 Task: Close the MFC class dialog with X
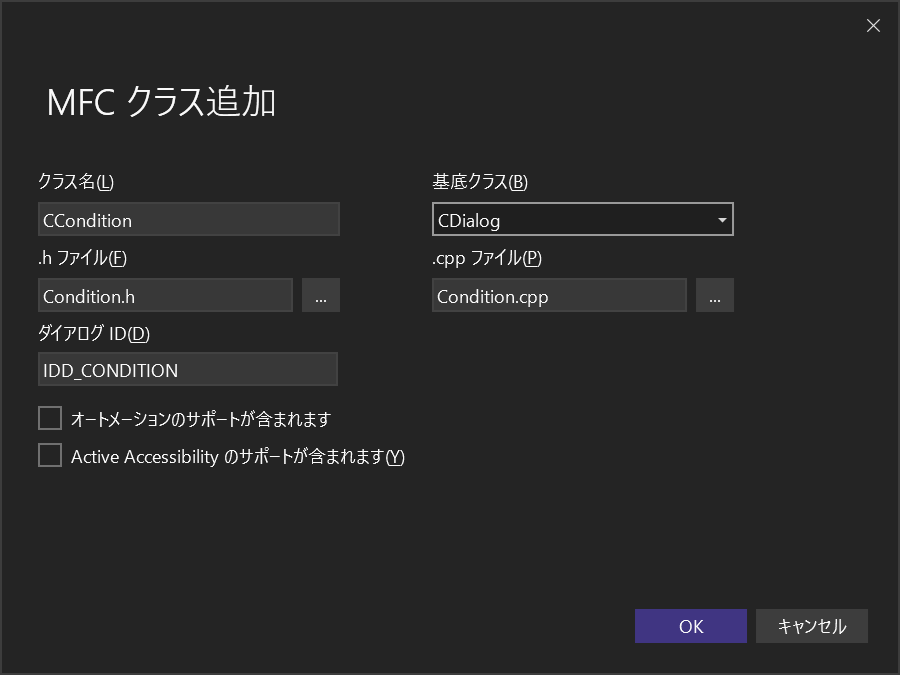pos(873,26)
